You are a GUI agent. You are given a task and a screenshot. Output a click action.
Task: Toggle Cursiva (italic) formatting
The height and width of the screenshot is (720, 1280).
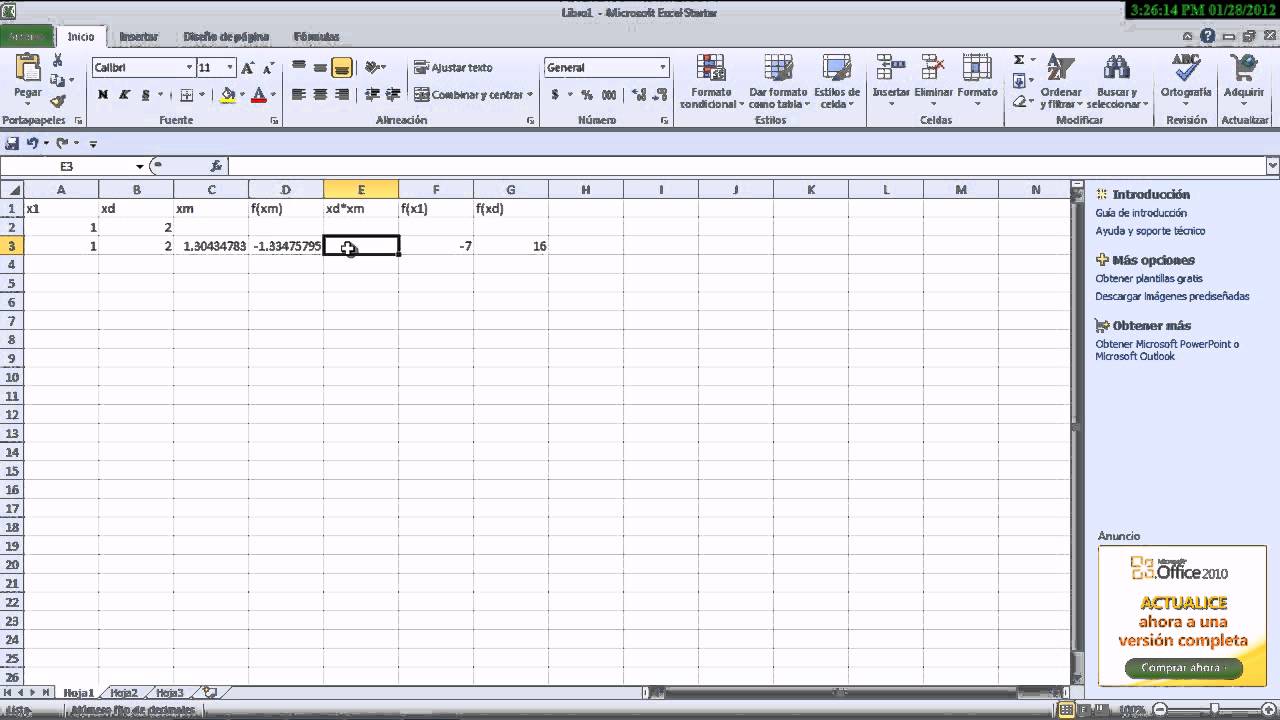coord(124,95)
